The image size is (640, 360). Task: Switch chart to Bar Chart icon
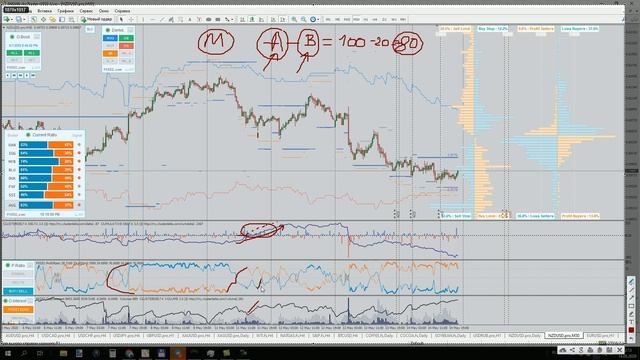pyautogui.click(x=242, y=19)
